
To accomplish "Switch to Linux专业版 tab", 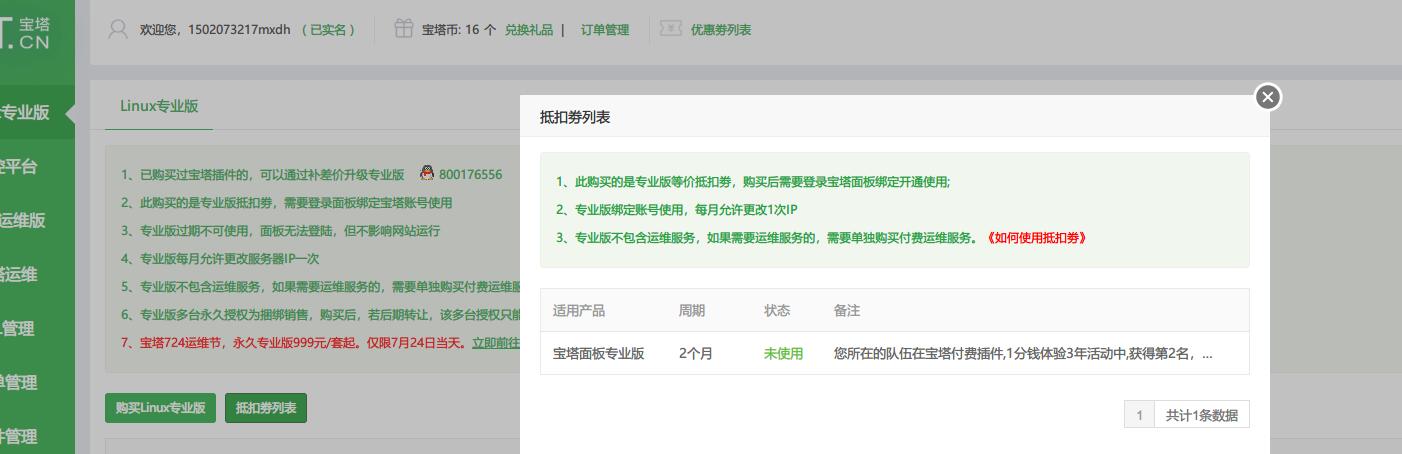I will click(x=159, y=106).
